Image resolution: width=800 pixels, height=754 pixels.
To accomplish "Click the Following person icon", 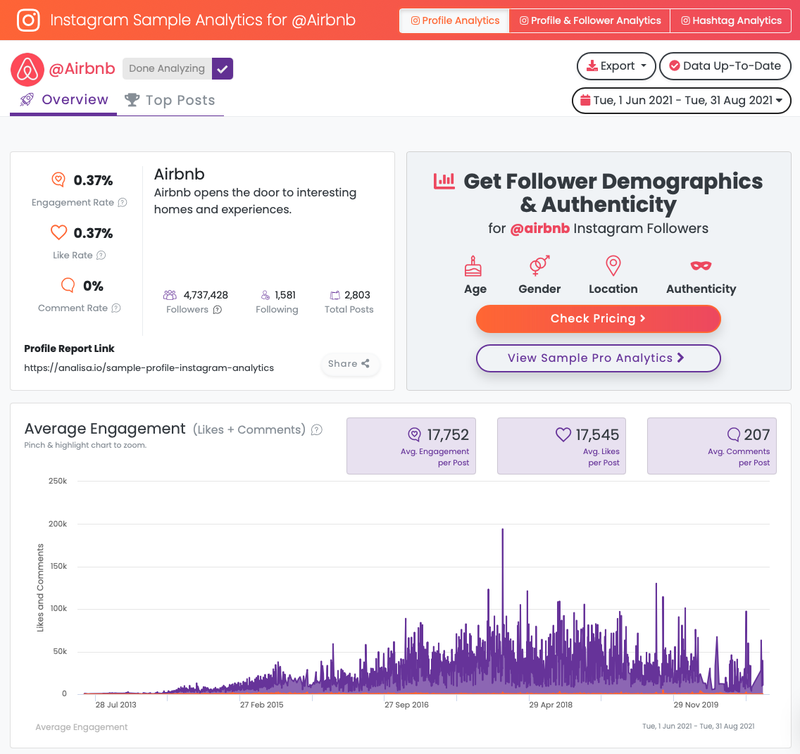I will [265, 295].
